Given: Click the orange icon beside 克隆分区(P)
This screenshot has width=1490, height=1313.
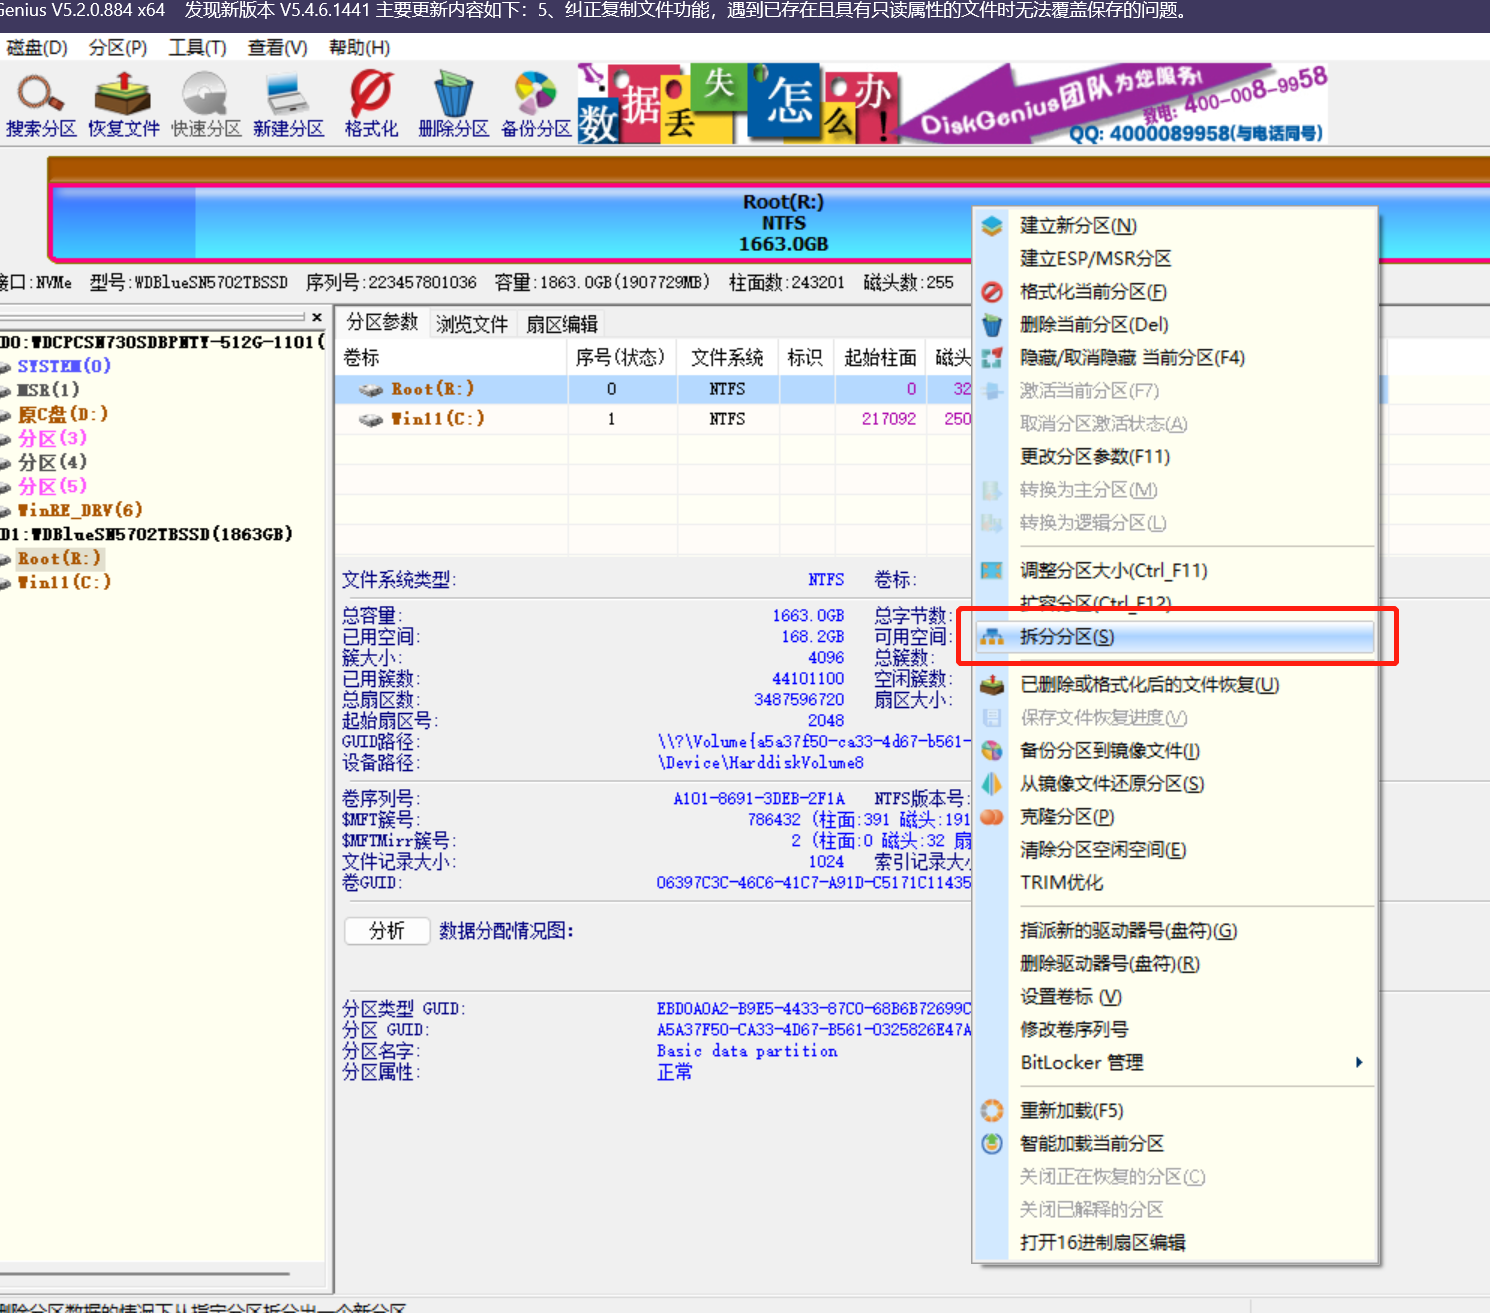Looking at the screenshot, I should click(x=992, y=817).
